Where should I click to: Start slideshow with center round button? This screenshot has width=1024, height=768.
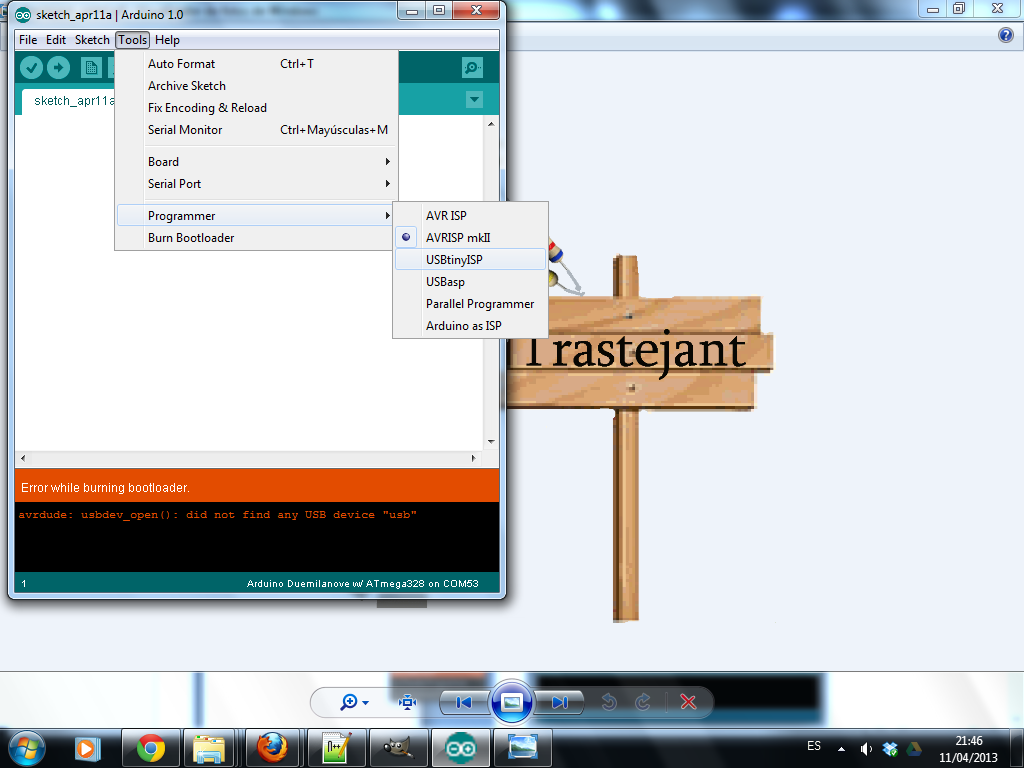click(x=511, y=702)
